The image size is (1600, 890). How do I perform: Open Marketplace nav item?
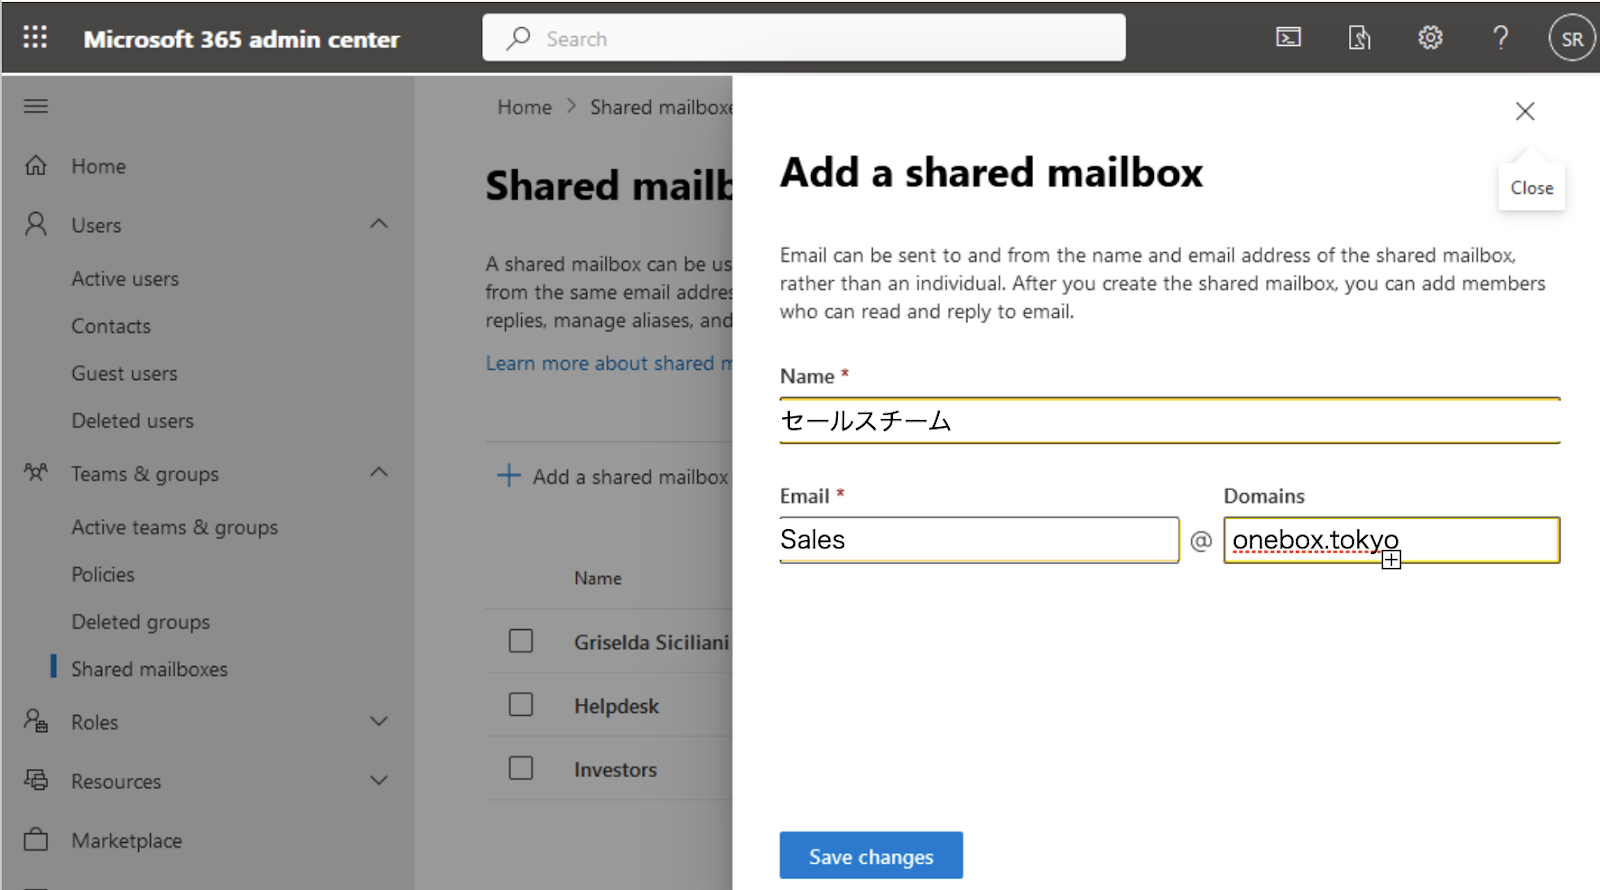[126, 841]
